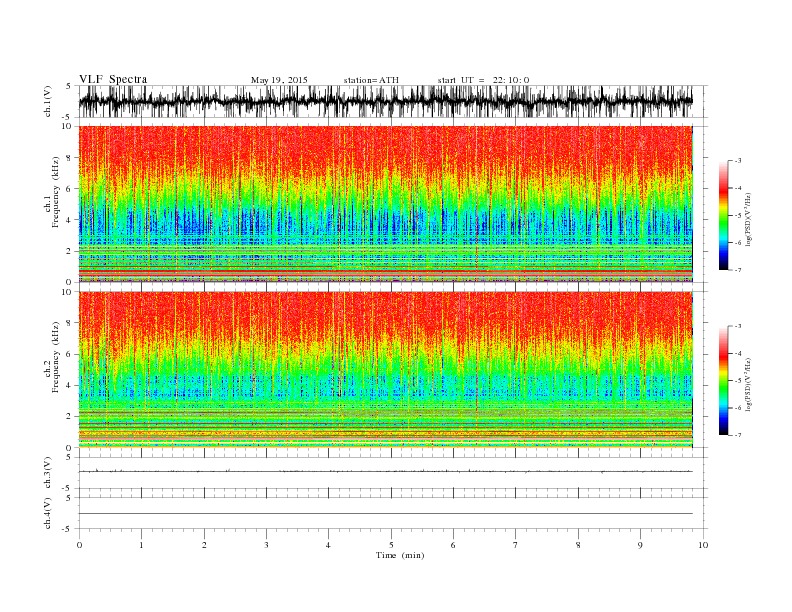This screenshot has width=792, height=612.
Task: Click the "8" kHz tick on ch.2 spectrogram
Action: click(69, 323)
